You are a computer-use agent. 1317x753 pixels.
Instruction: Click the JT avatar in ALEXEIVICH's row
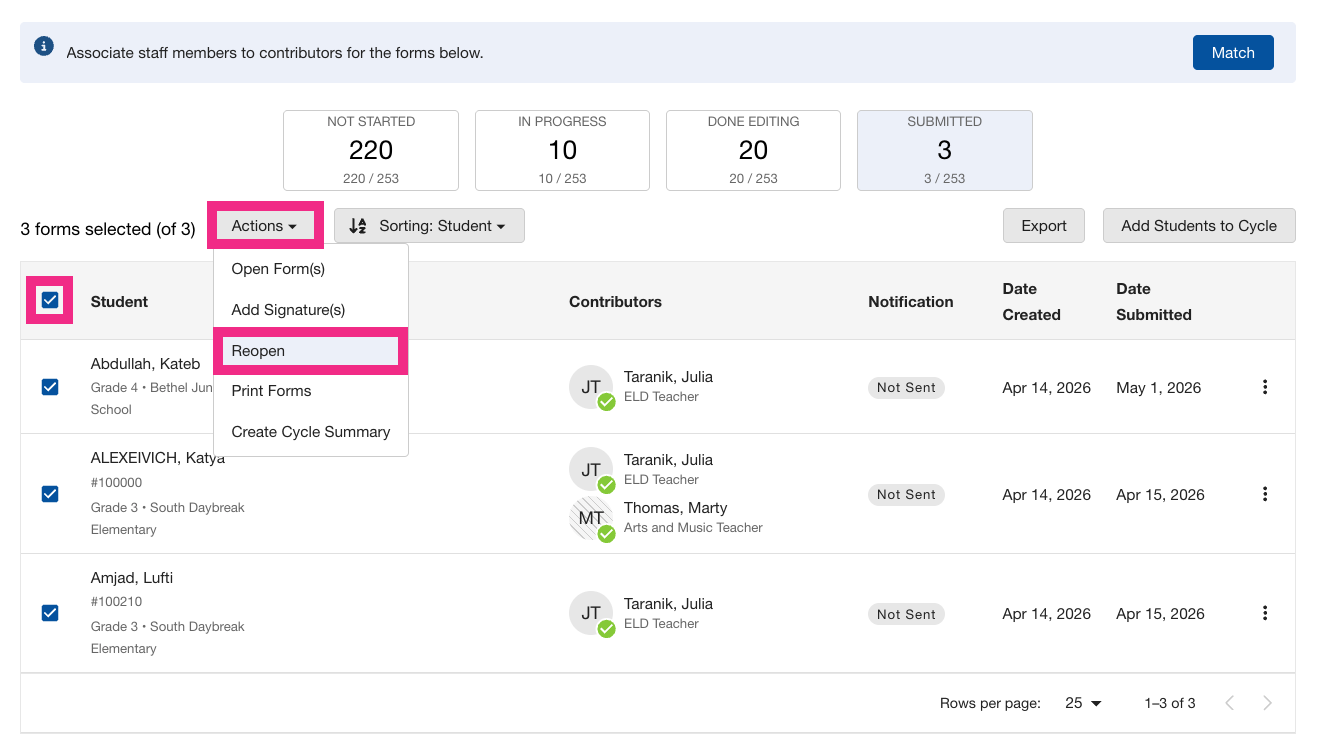click(591, 469)
